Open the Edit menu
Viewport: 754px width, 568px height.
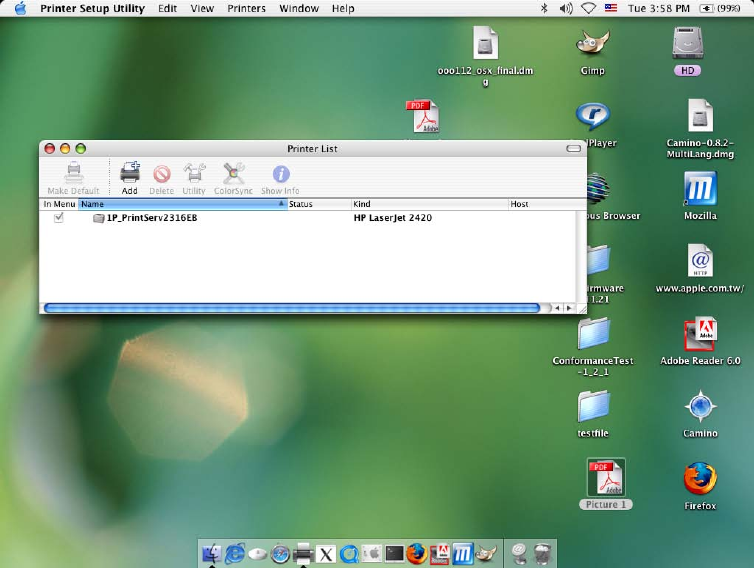(167, 8)
